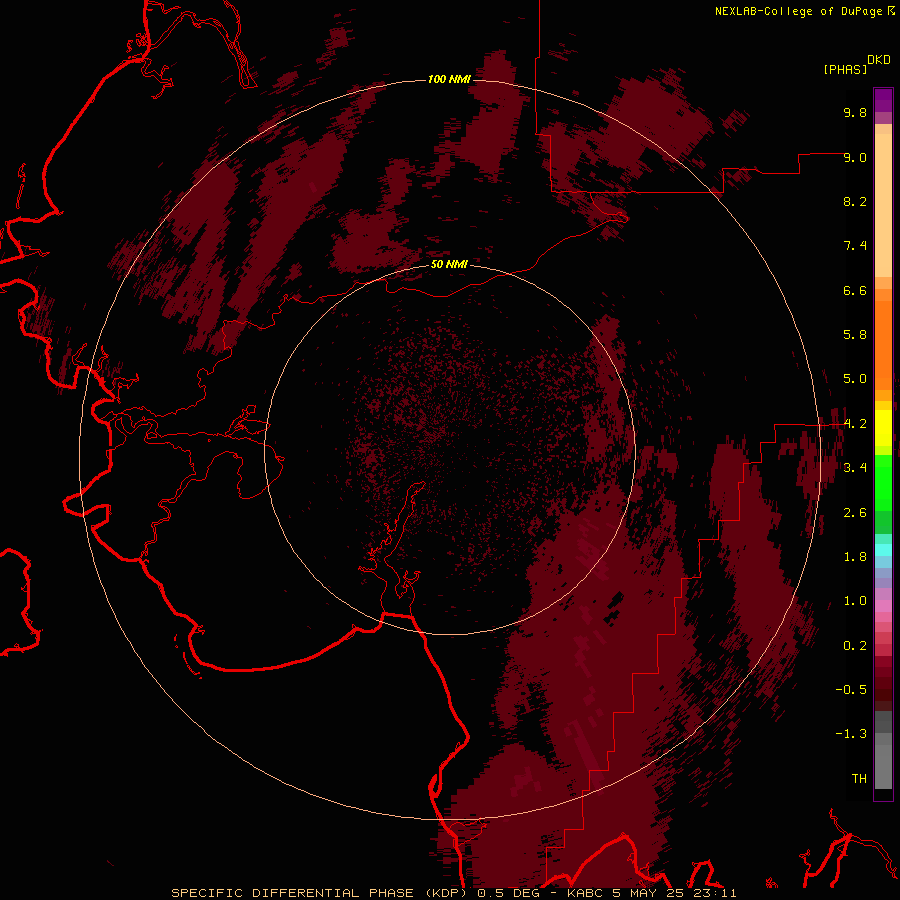Click the 50 NMI range ring label
The image size is (900, 900).
click(x=449, y=264)
